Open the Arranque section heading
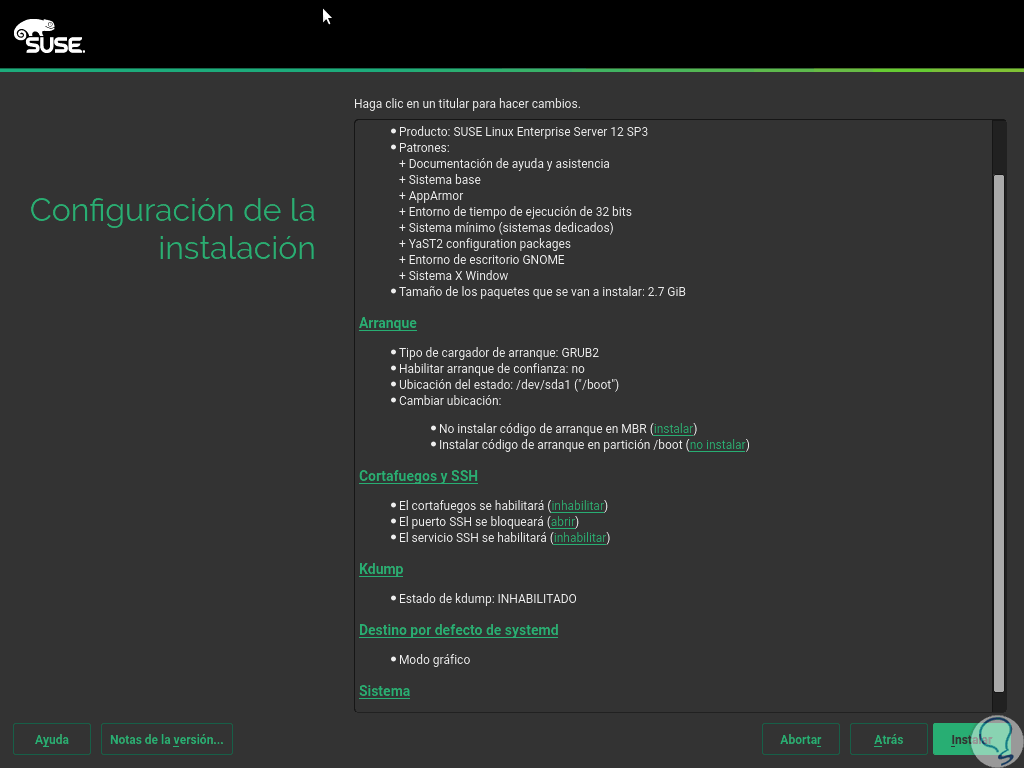 [387, 323]
